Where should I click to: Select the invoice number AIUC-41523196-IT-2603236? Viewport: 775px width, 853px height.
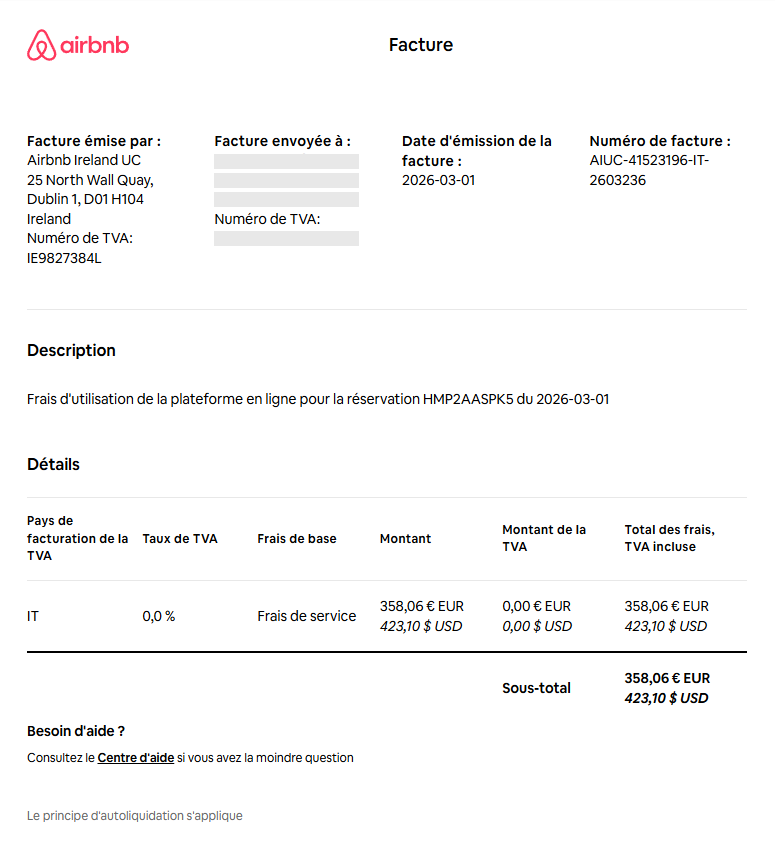[649, 170]
